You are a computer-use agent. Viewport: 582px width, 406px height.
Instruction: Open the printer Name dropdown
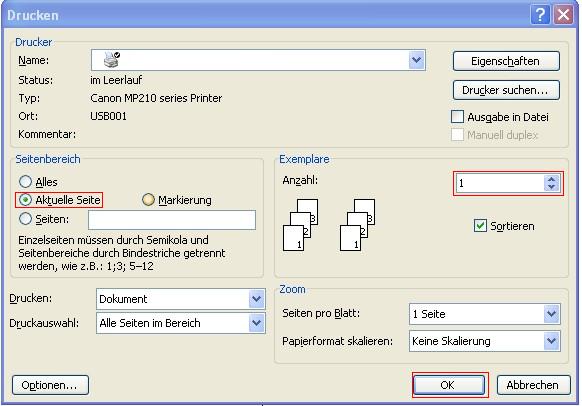point(416,60)
